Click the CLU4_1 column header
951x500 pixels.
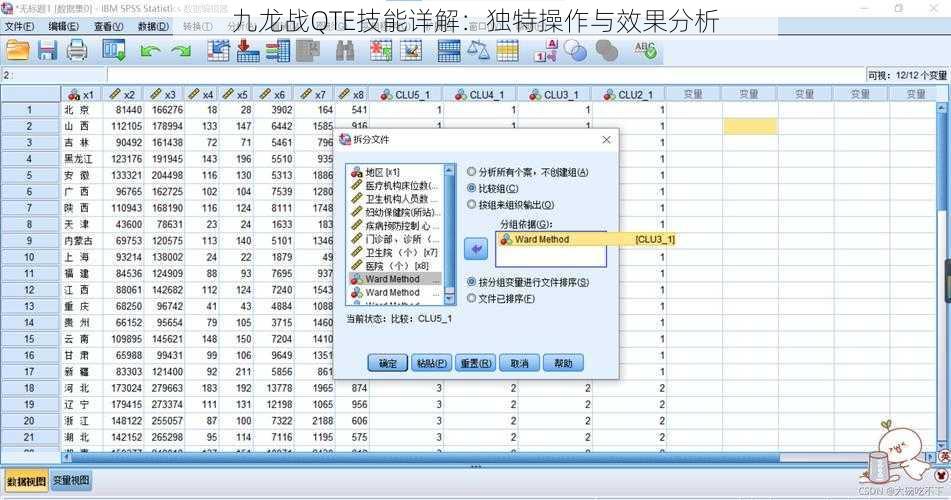pyautogui.click(x=479, y=95)
